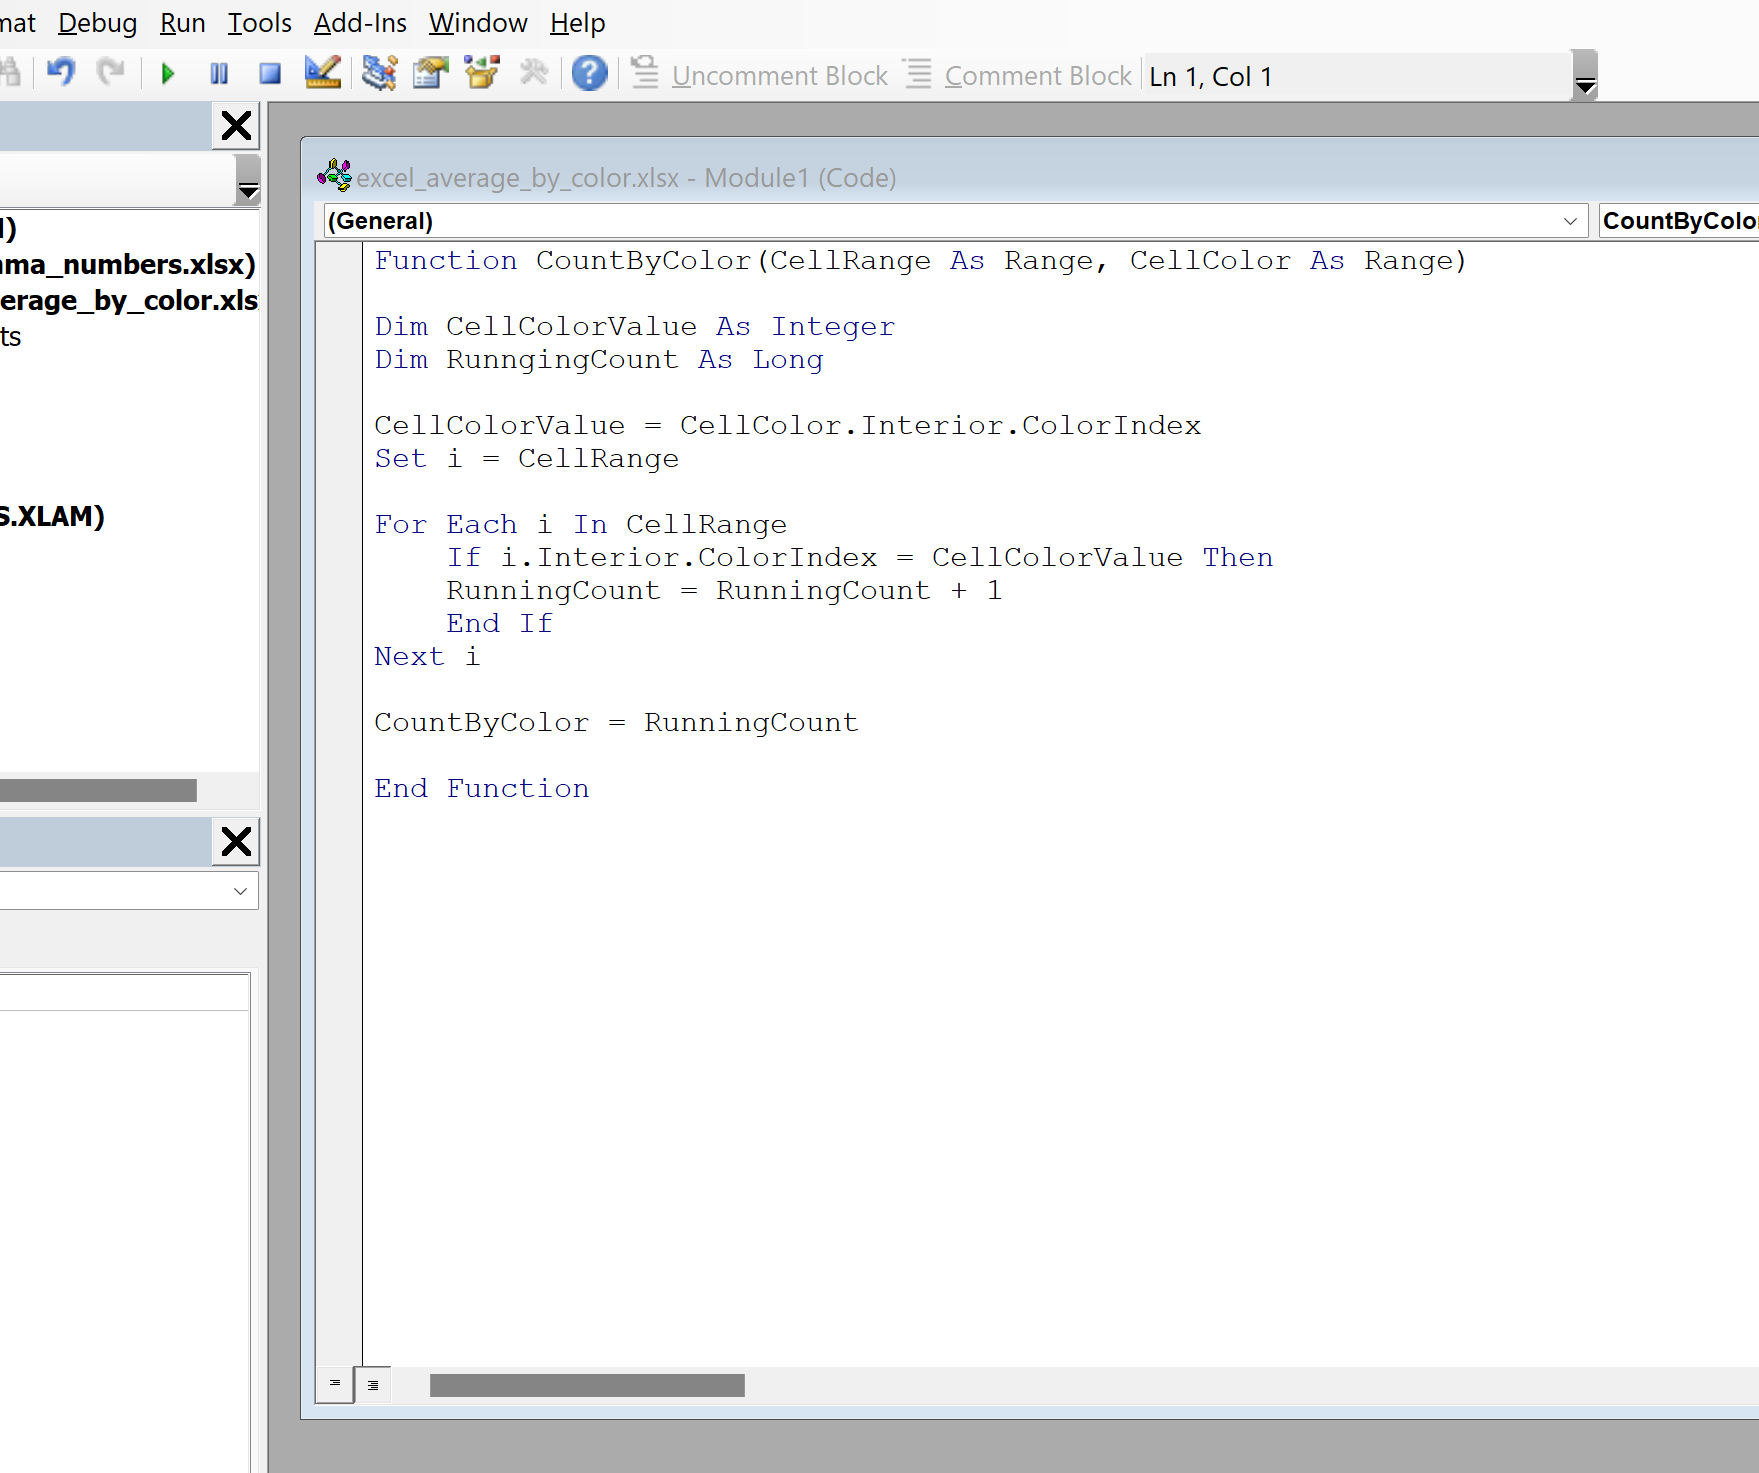Toggle Design Mode icon
Image resolution: width=1759 pixels, height=1473 pixels.
pyautogui.click(x=323, y=73)
